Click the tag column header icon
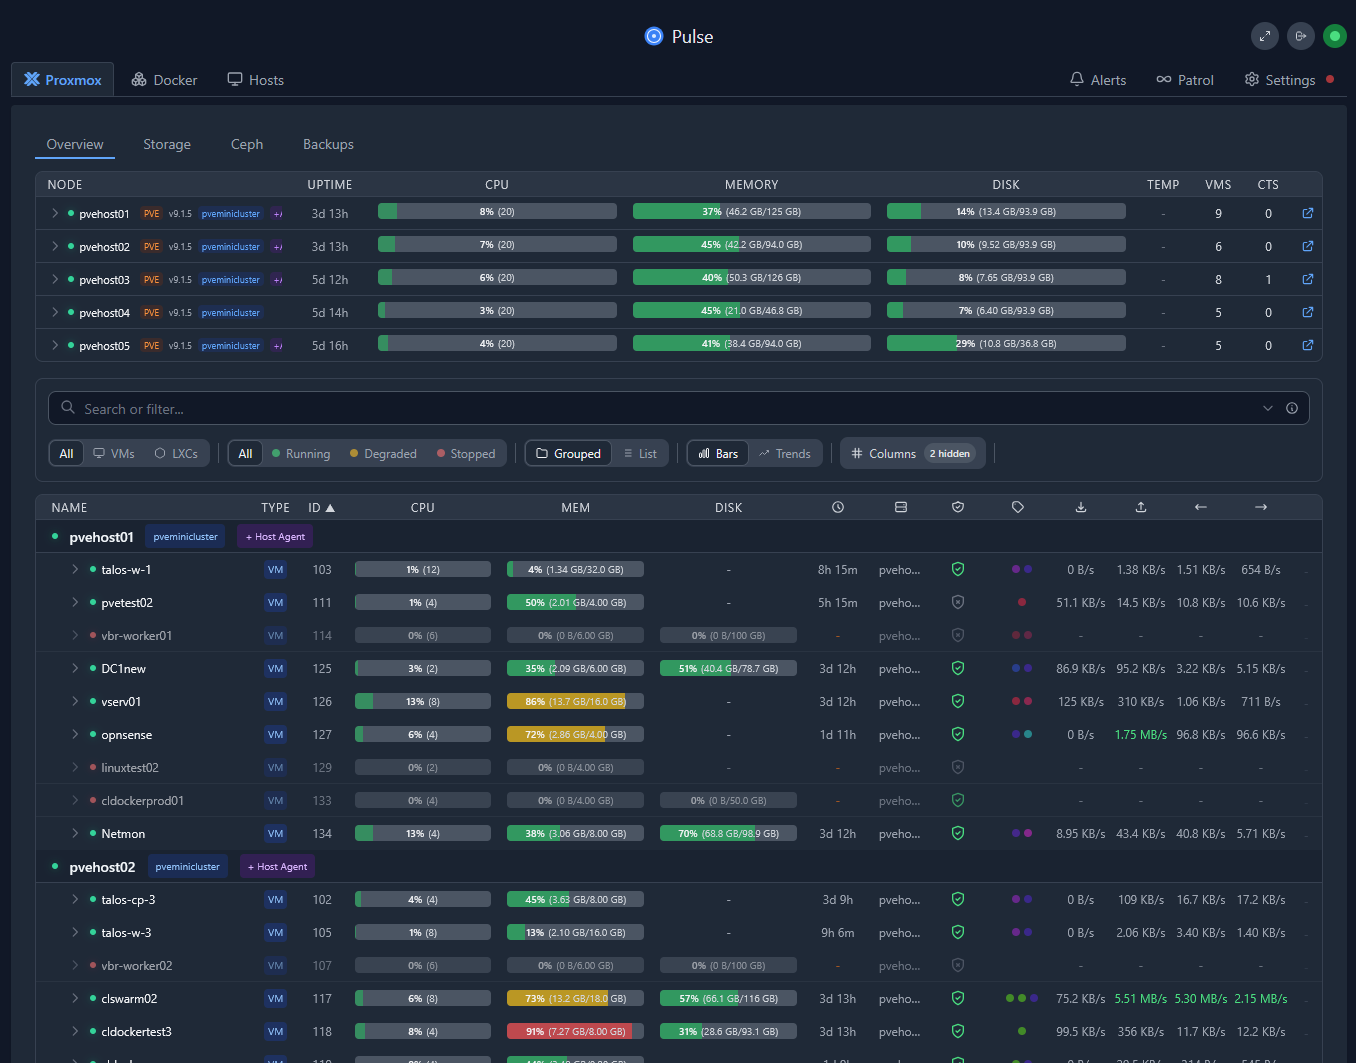The height and width of the screenshot is (1063, 1356). (x=1018, y=507)
